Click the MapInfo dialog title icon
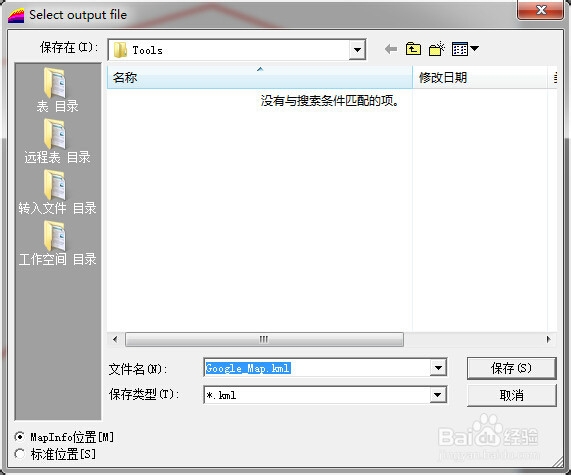This screenshot has width=571, height=475. tap(16, 16)
